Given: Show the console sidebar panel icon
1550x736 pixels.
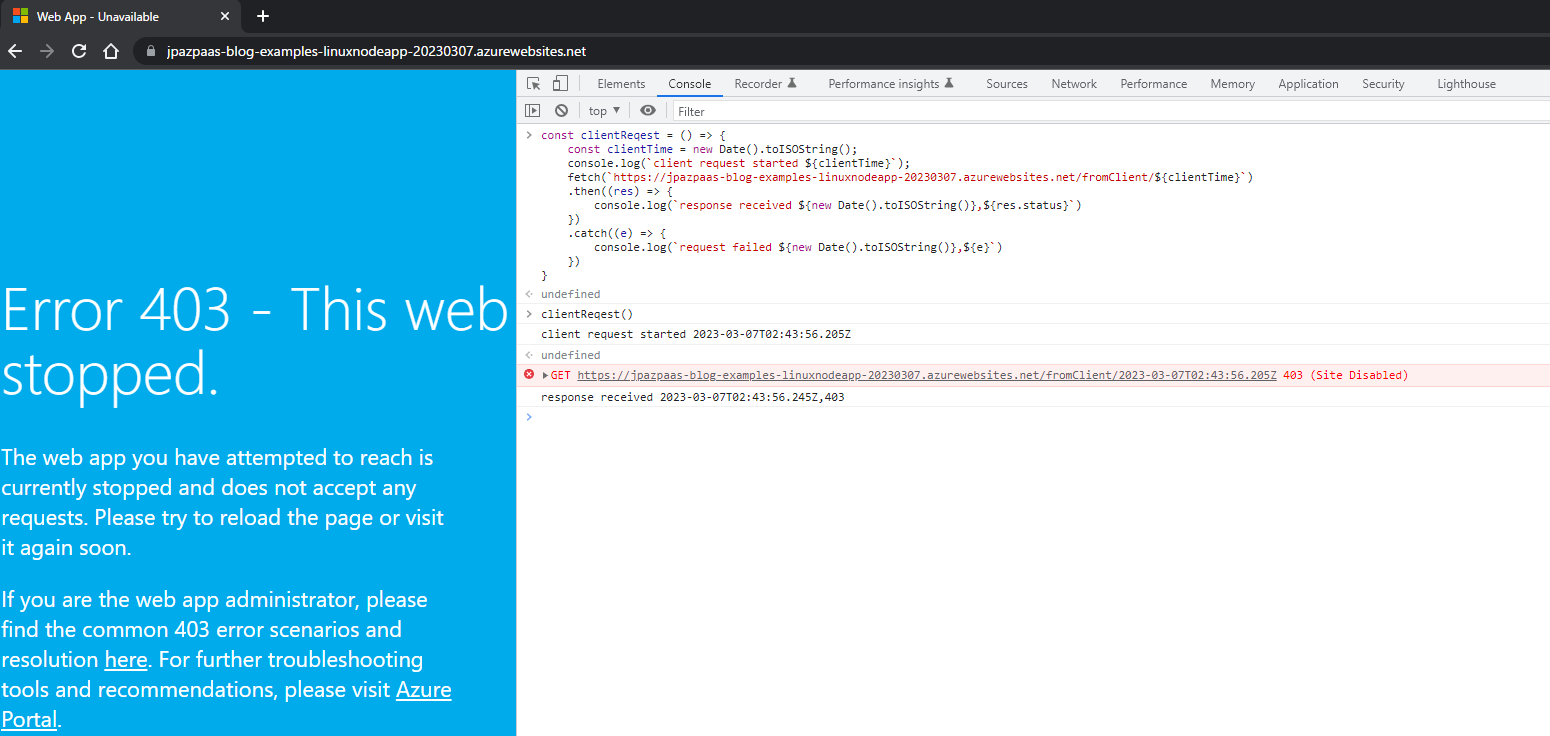Looking at the screenshot, I should (533, 111).
